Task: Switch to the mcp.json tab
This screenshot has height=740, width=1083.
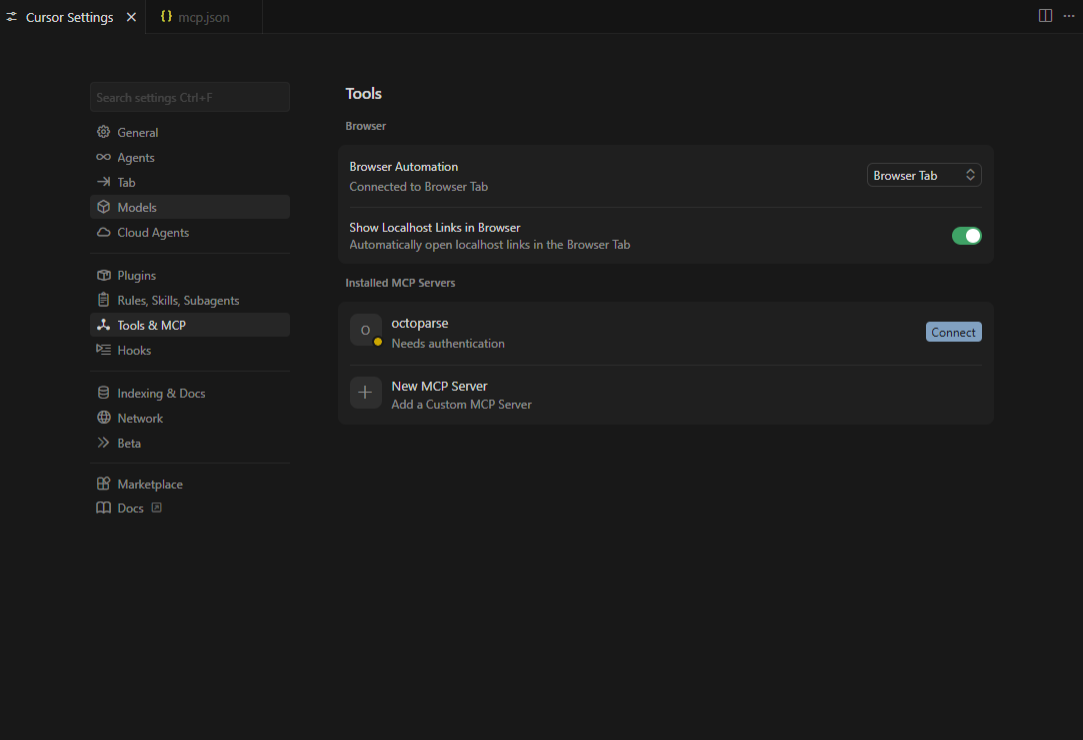Action: (x=203, y=17)
